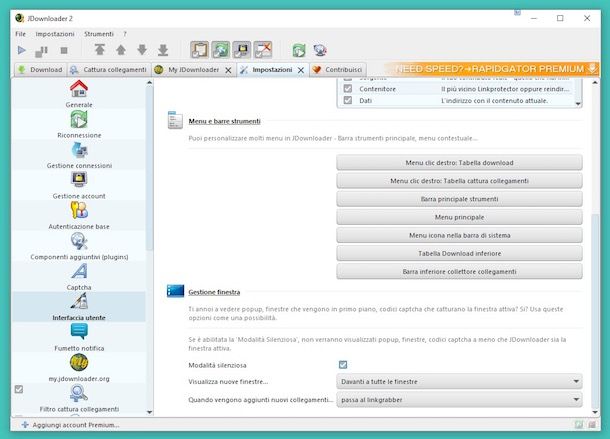Open Generale settings section
Screen dimensions: 610x439
79,94
